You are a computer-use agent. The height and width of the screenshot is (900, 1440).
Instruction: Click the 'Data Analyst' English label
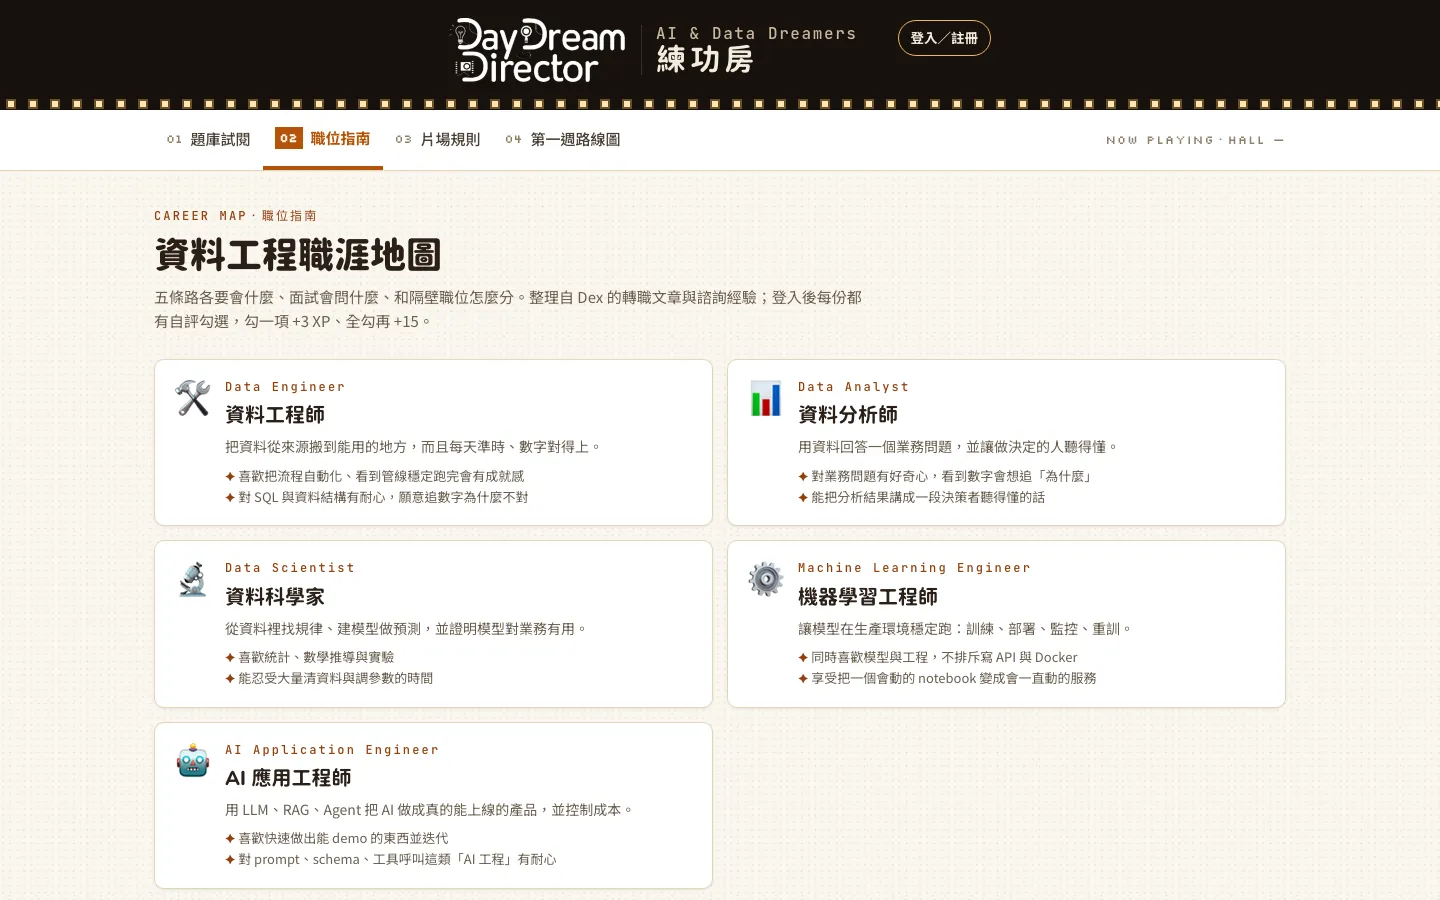click(854, 387)
